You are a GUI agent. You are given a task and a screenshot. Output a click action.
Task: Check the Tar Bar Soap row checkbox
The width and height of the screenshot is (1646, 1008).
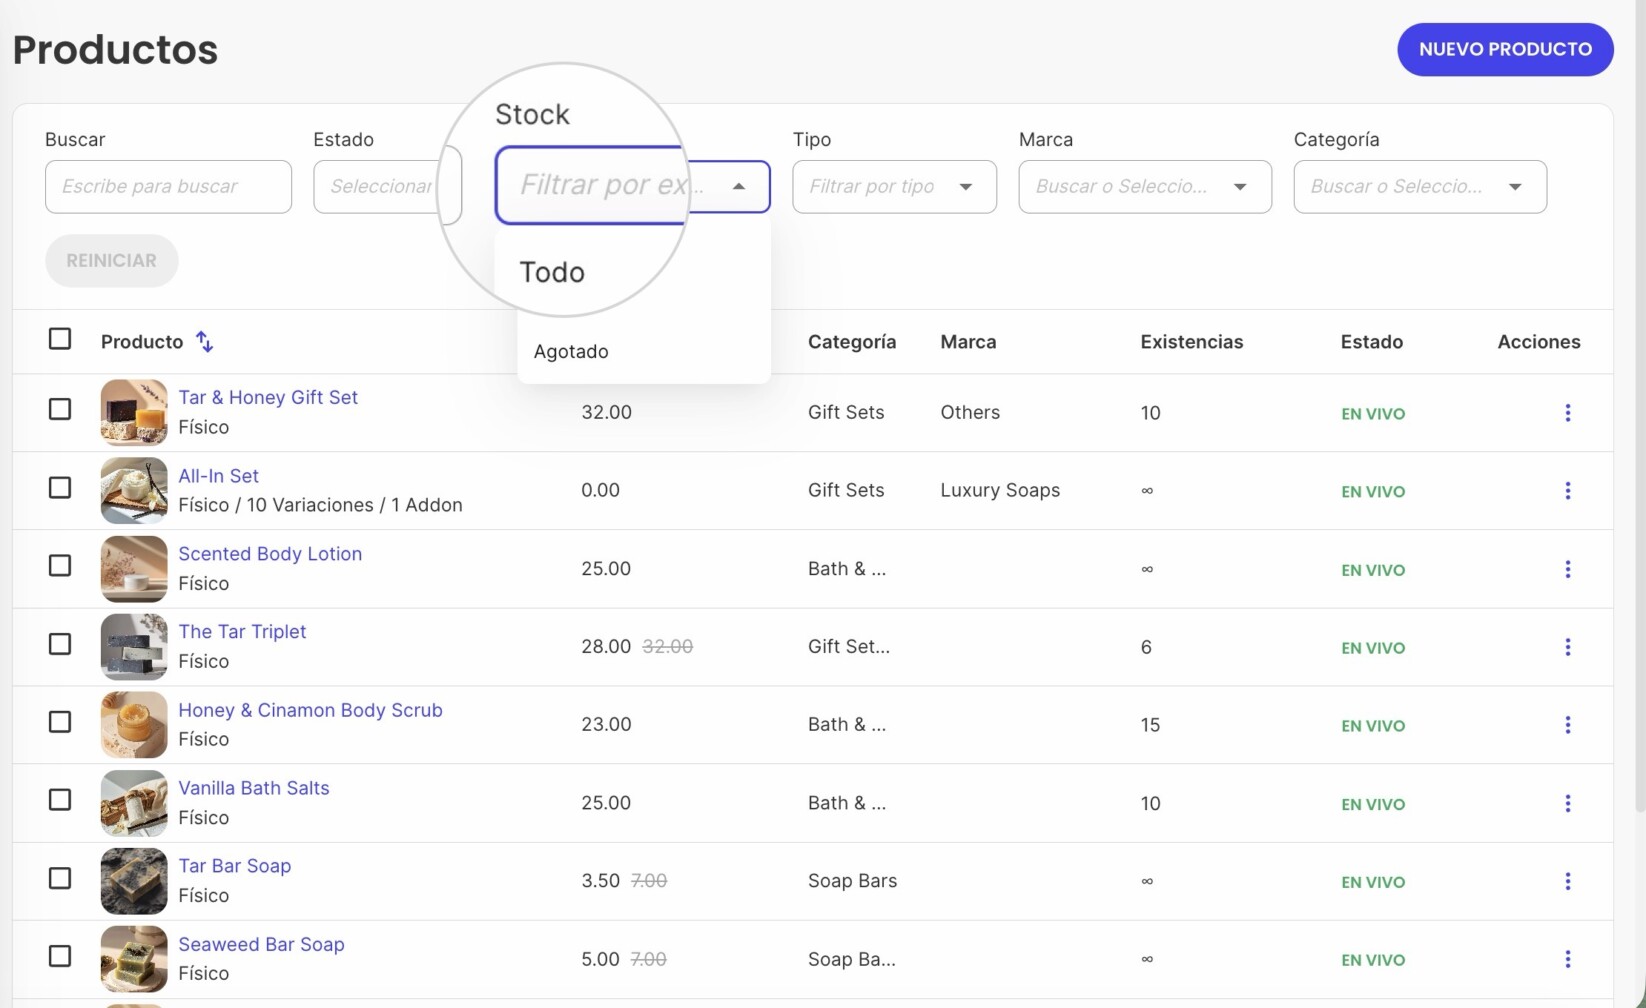pos(60,877)
